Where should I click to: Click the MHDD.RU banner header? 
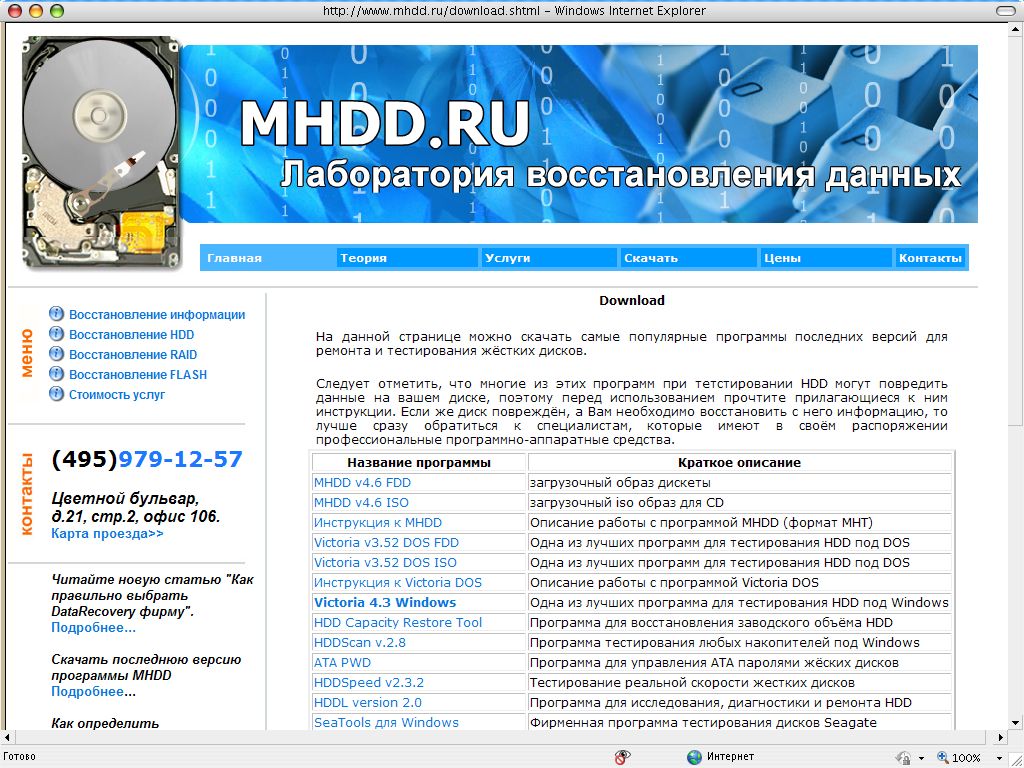coord(580,134)
